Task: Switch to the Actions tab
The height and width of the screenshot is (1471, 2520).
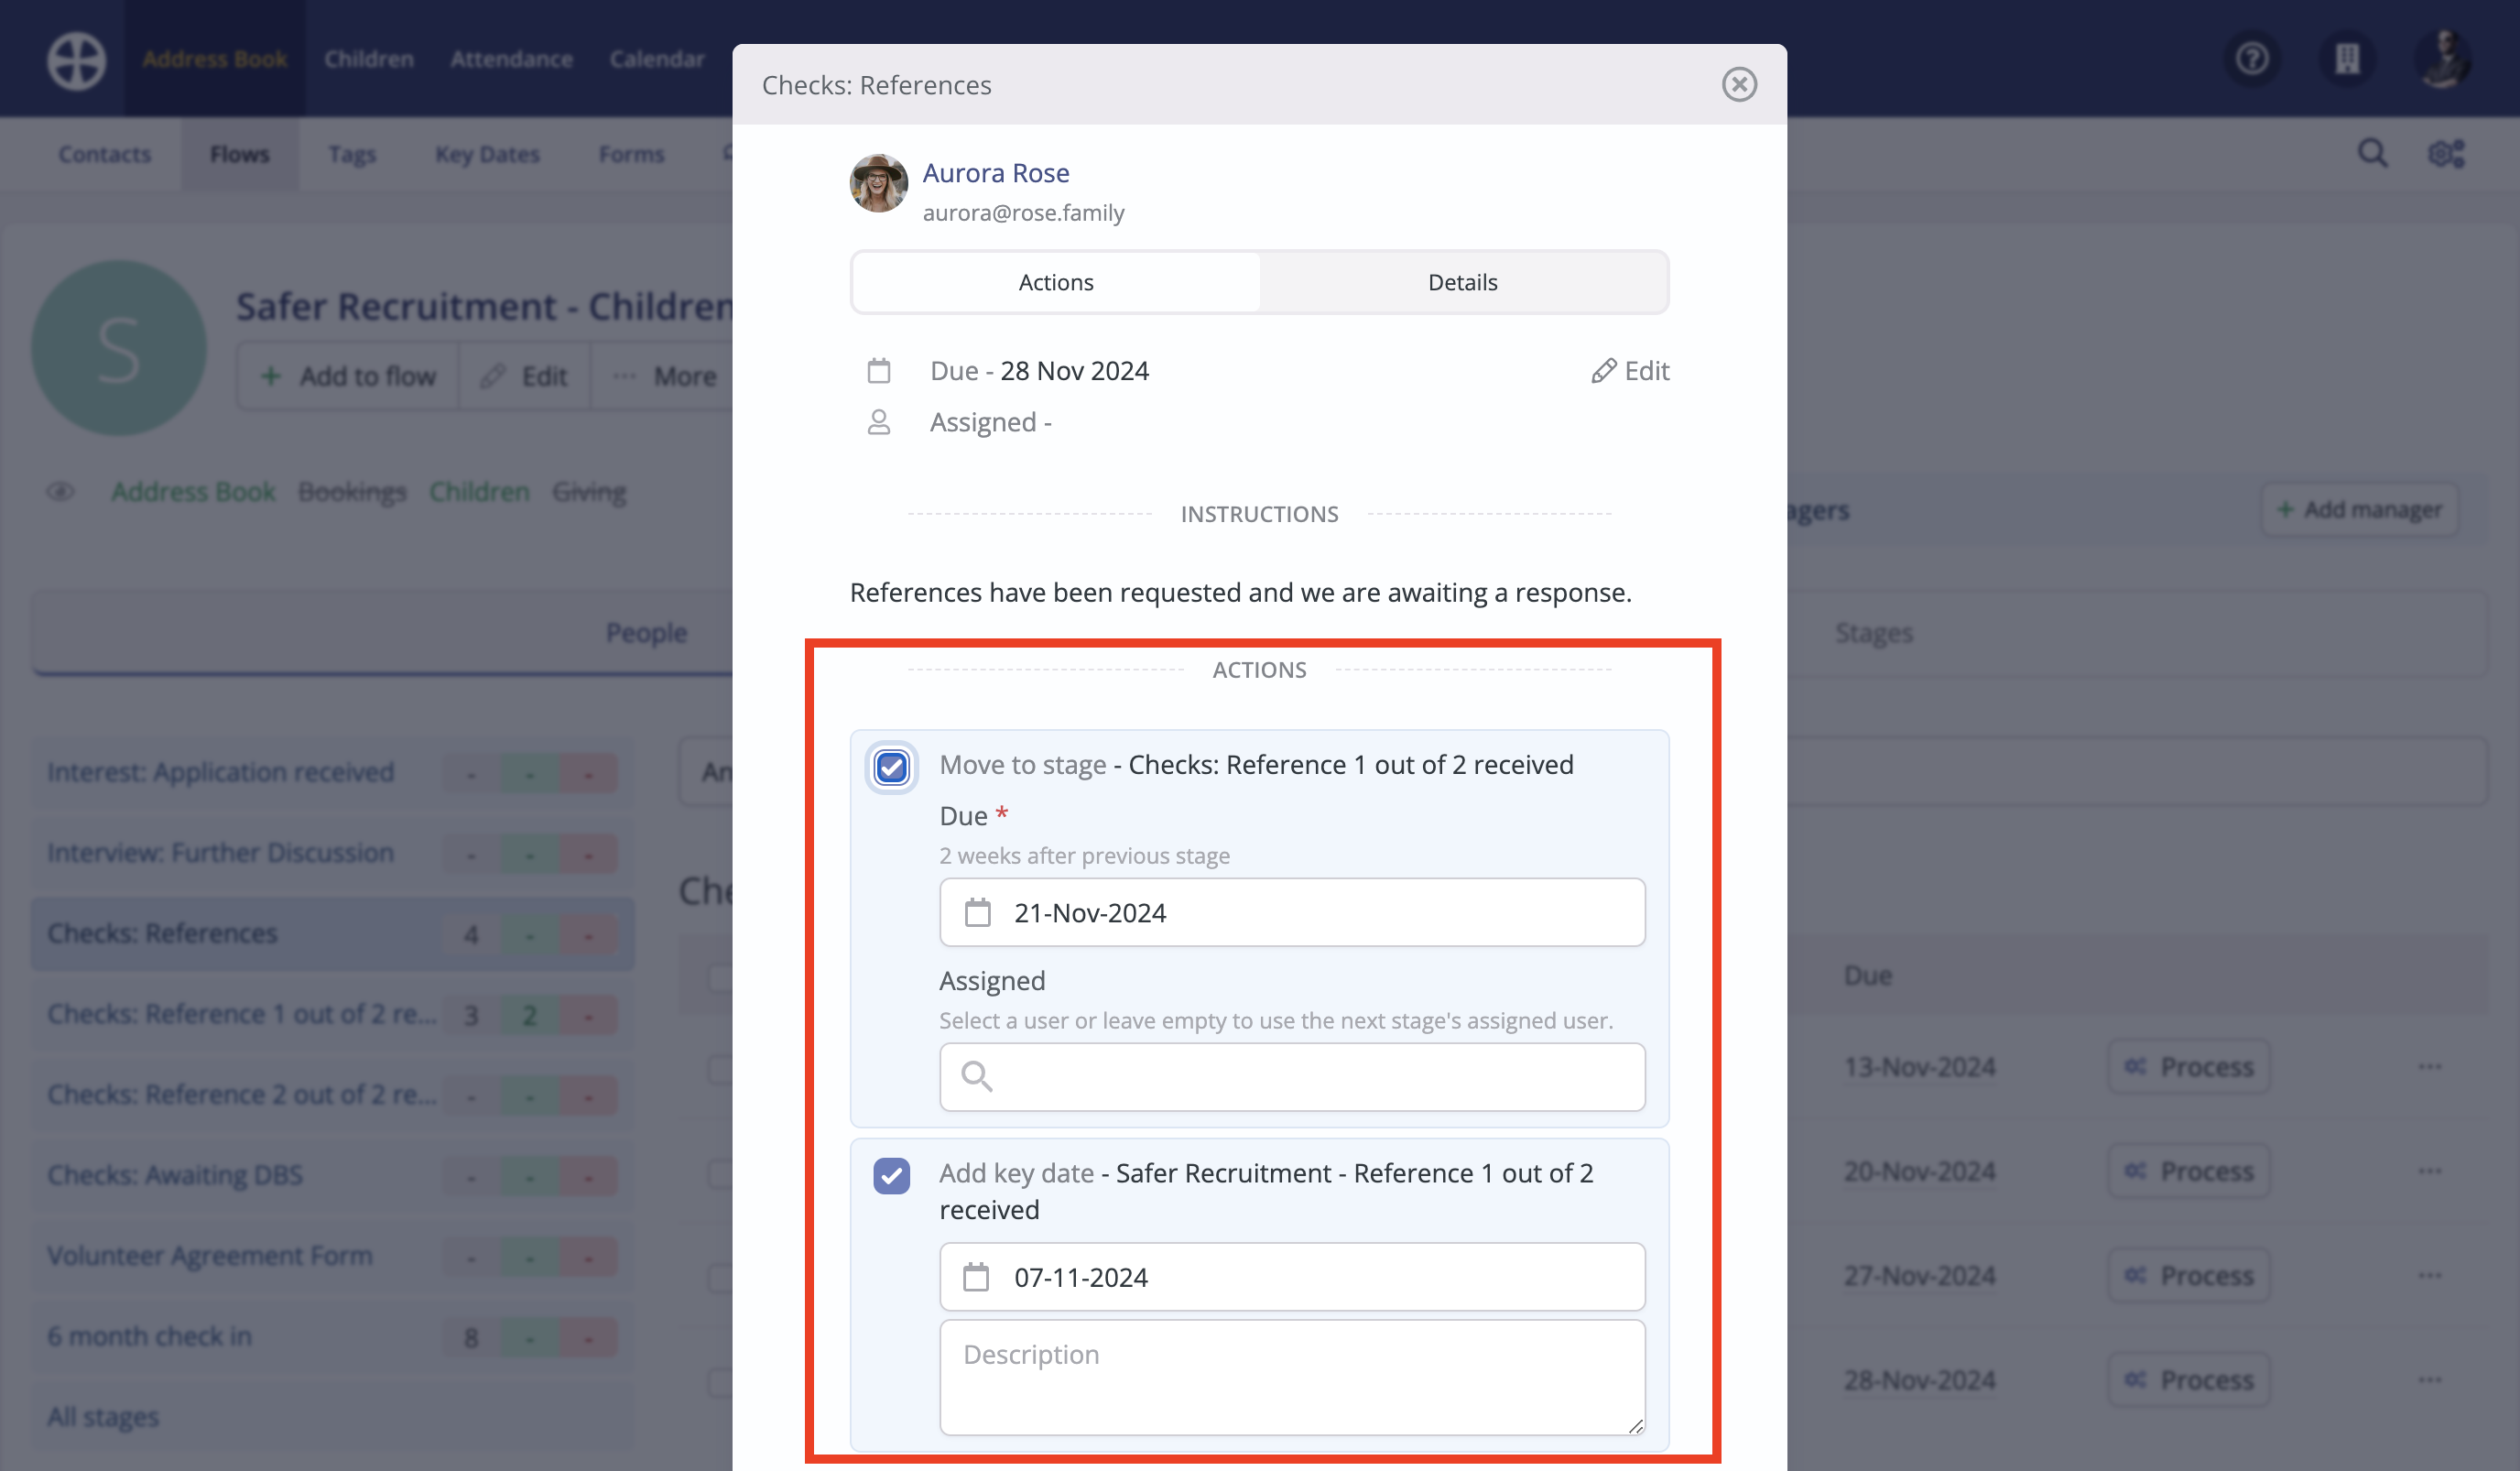Action: [1056, 282]
